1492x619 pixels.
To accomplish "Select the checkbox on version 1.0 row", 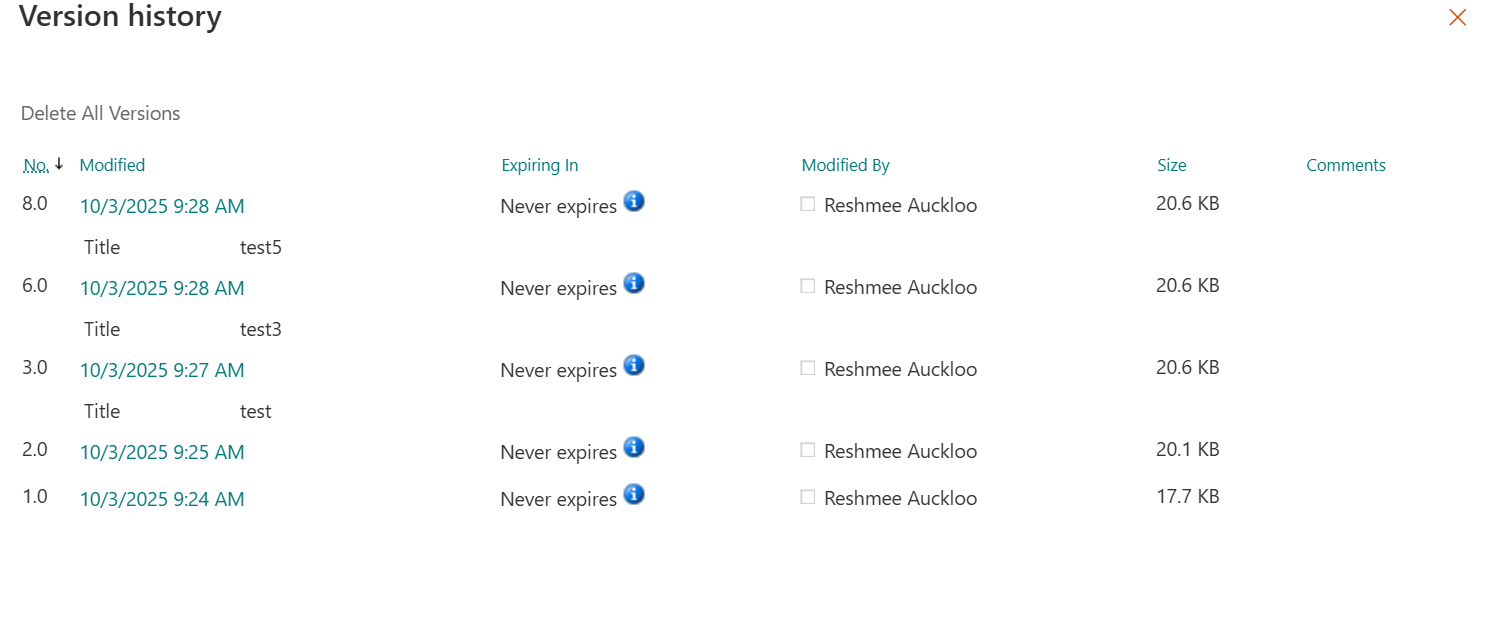I will coord(807,496).
